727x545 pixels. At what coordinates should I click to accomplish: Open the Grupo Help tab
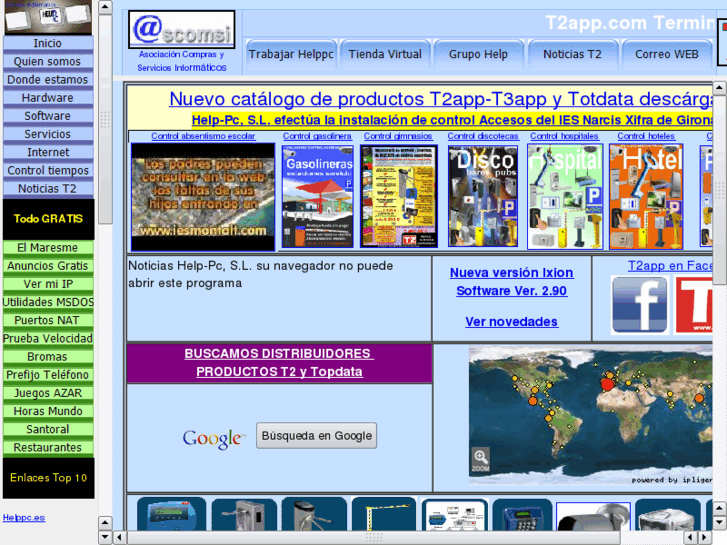(478, 54)
